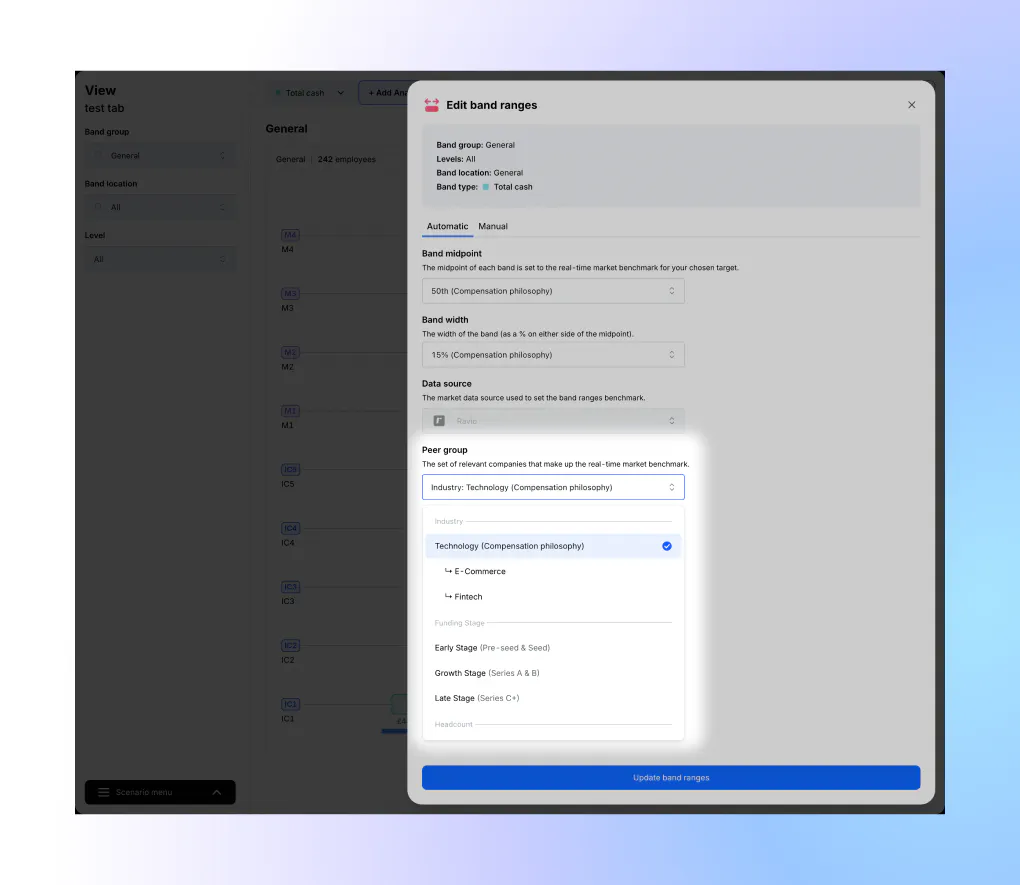Click the + Add button in toolbar

click(384, 93)
